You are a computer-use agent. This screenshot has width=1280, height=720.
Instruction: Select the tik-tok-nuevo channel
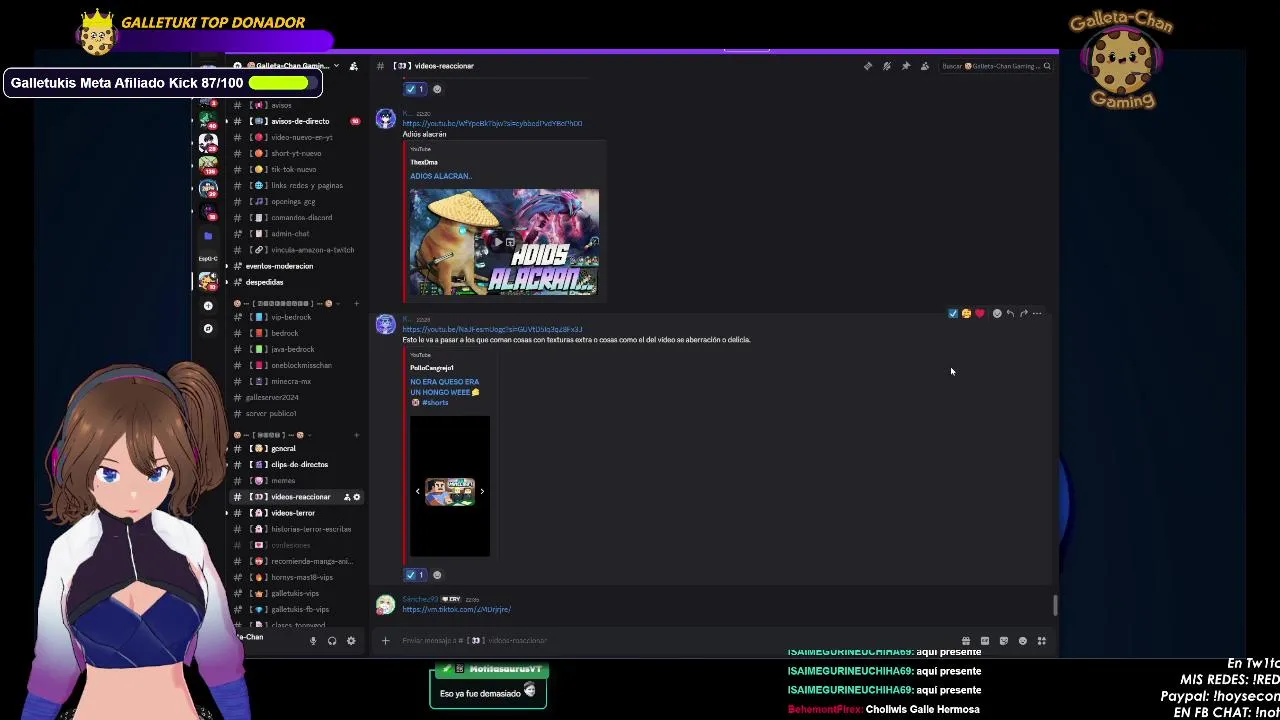(295, 169)
